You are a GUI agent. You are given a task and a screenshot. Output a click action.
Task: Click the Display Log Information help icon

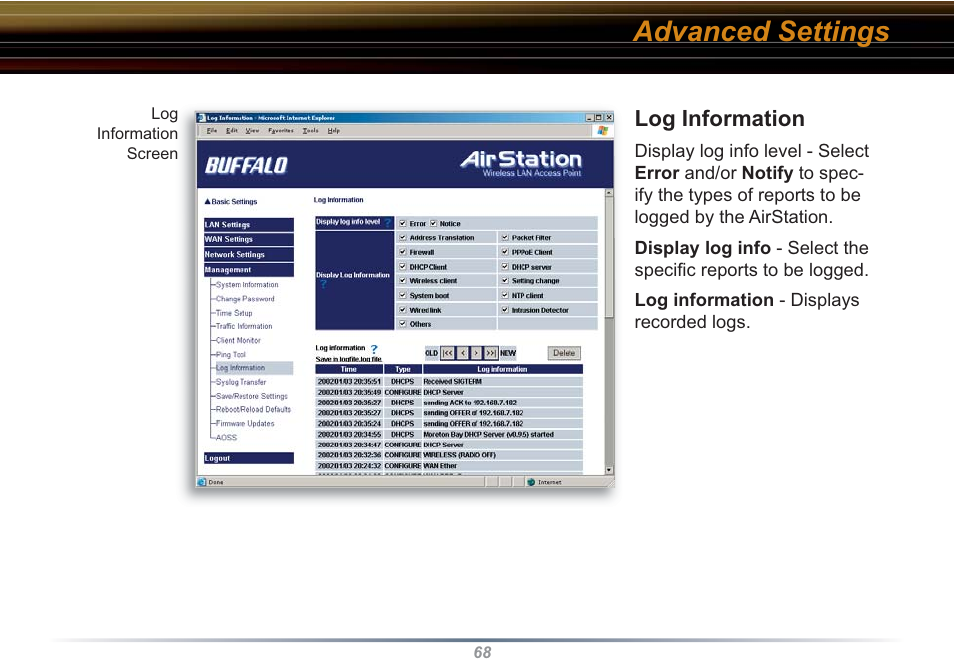pos(324,284)
